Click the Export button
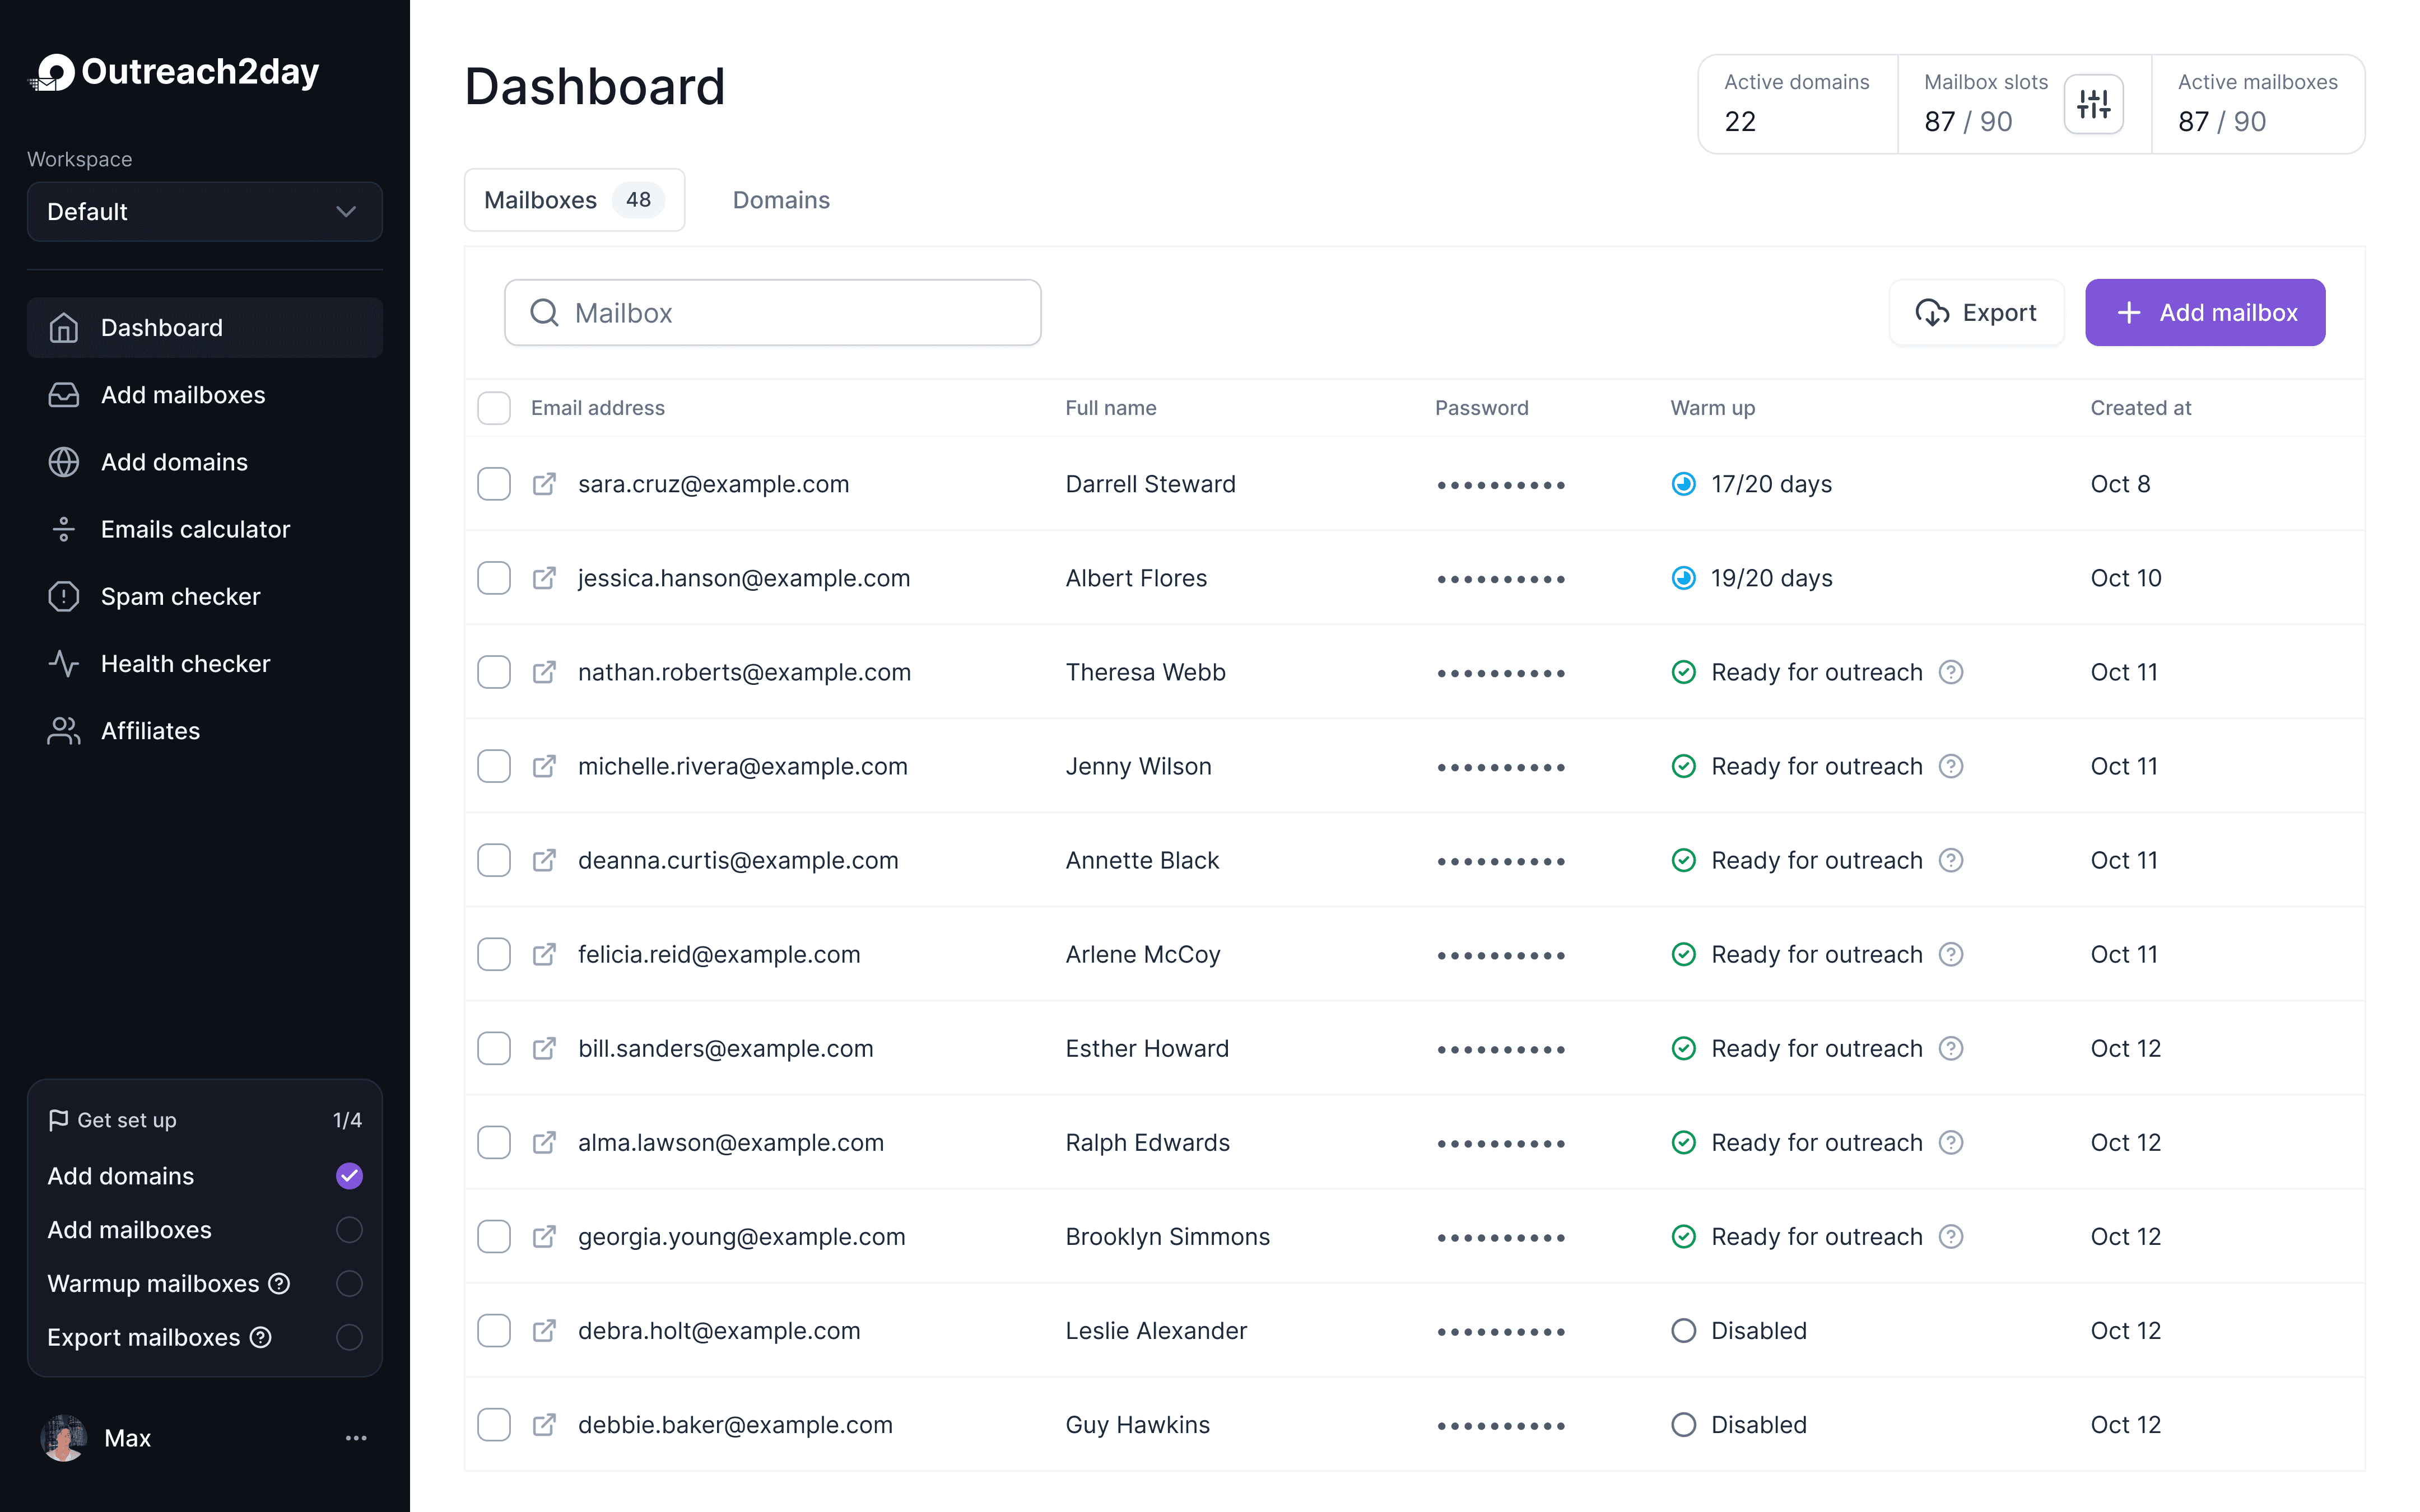 coord(1976,313)
